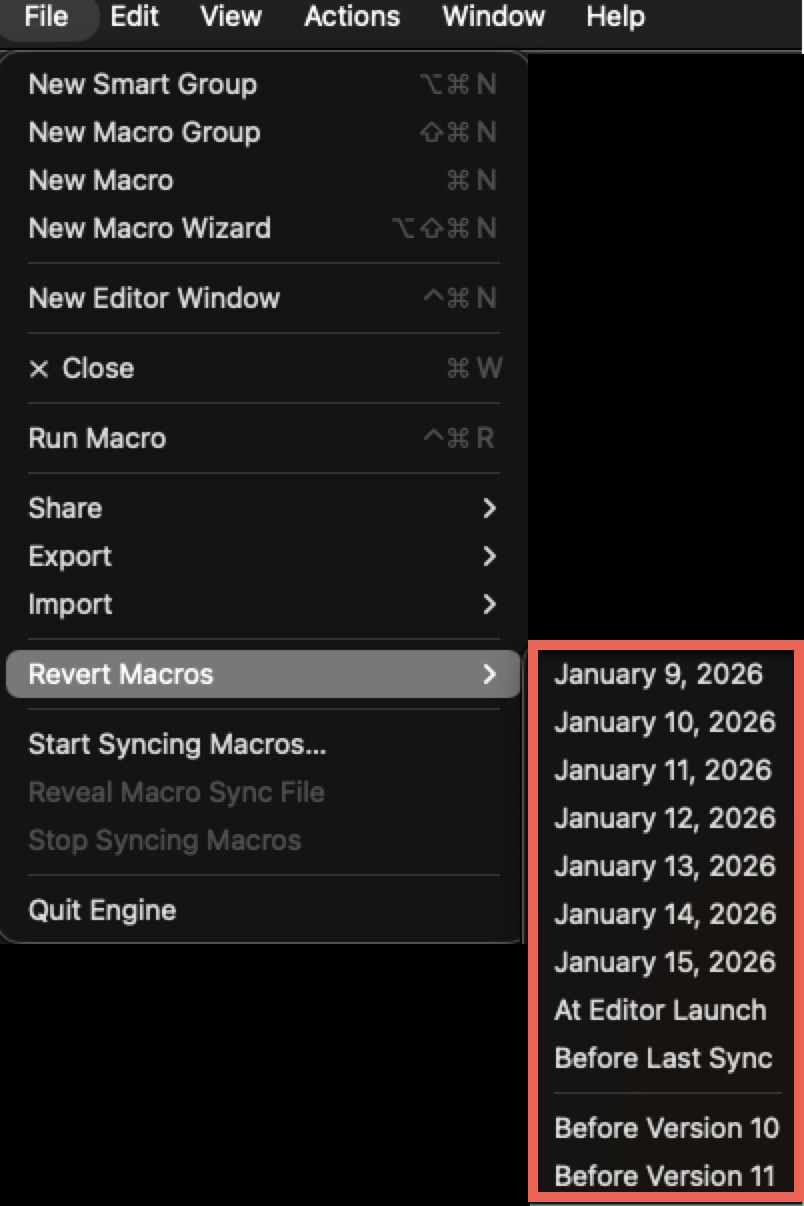
Task: Click Start Syncing Macros…
Action: (x=177, y=744)
